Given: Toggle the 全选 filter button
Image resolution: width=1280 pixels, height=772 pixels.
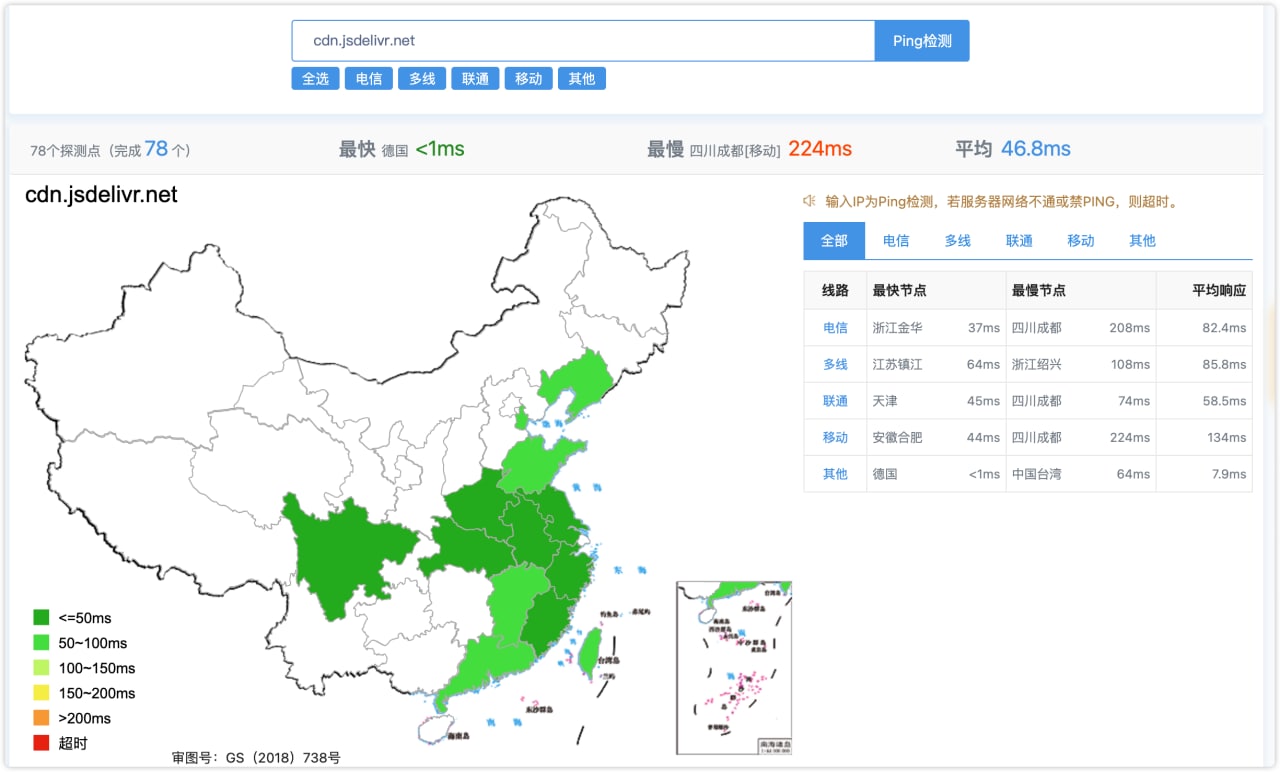Looking at the screenshot, I should [315, 78].
